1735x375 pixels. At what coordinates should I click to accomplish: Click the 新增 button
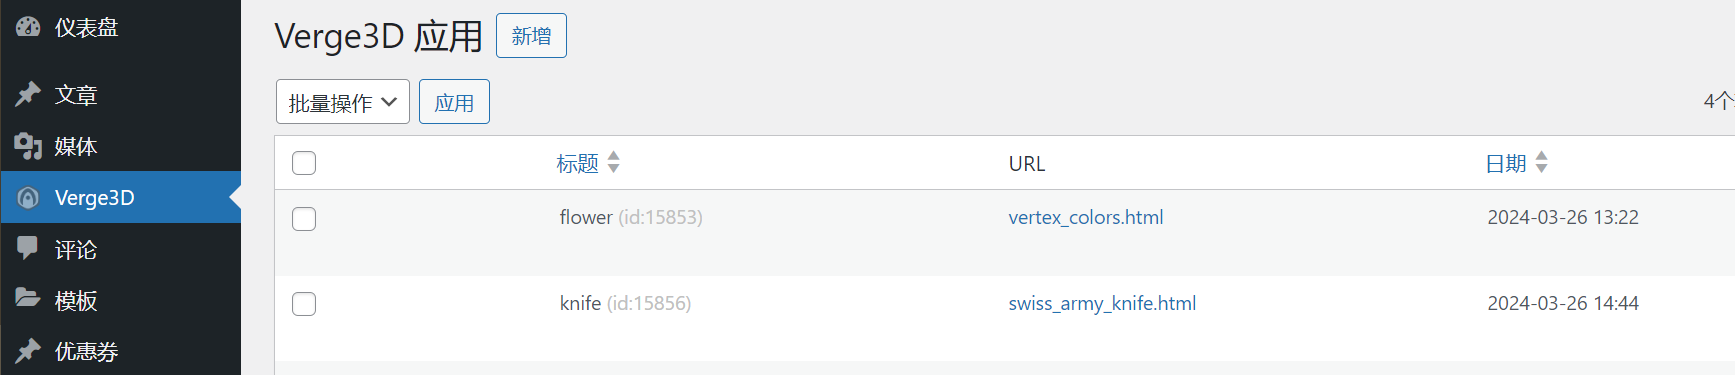tap(531, 36)
